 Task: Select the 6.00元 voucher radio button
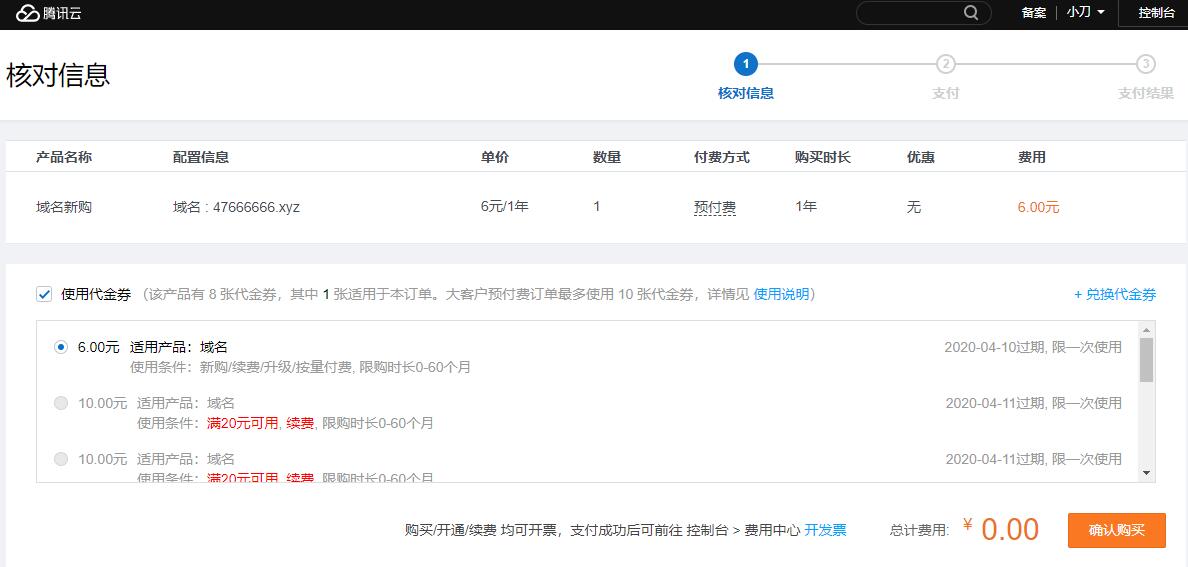pos(61,347)
